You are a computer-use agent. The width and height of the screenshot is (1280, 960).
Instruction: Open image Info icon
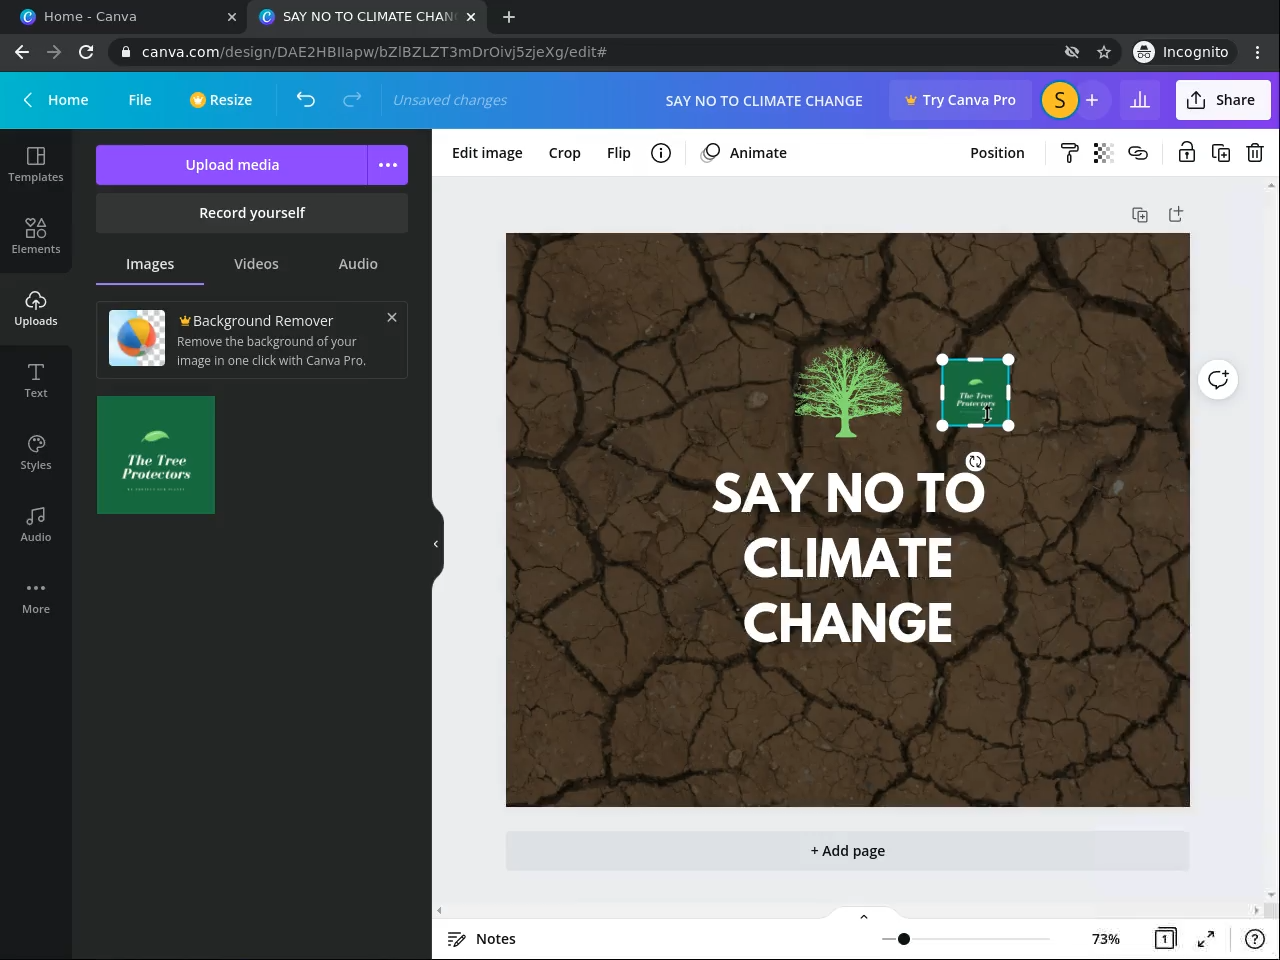(661, 153)
